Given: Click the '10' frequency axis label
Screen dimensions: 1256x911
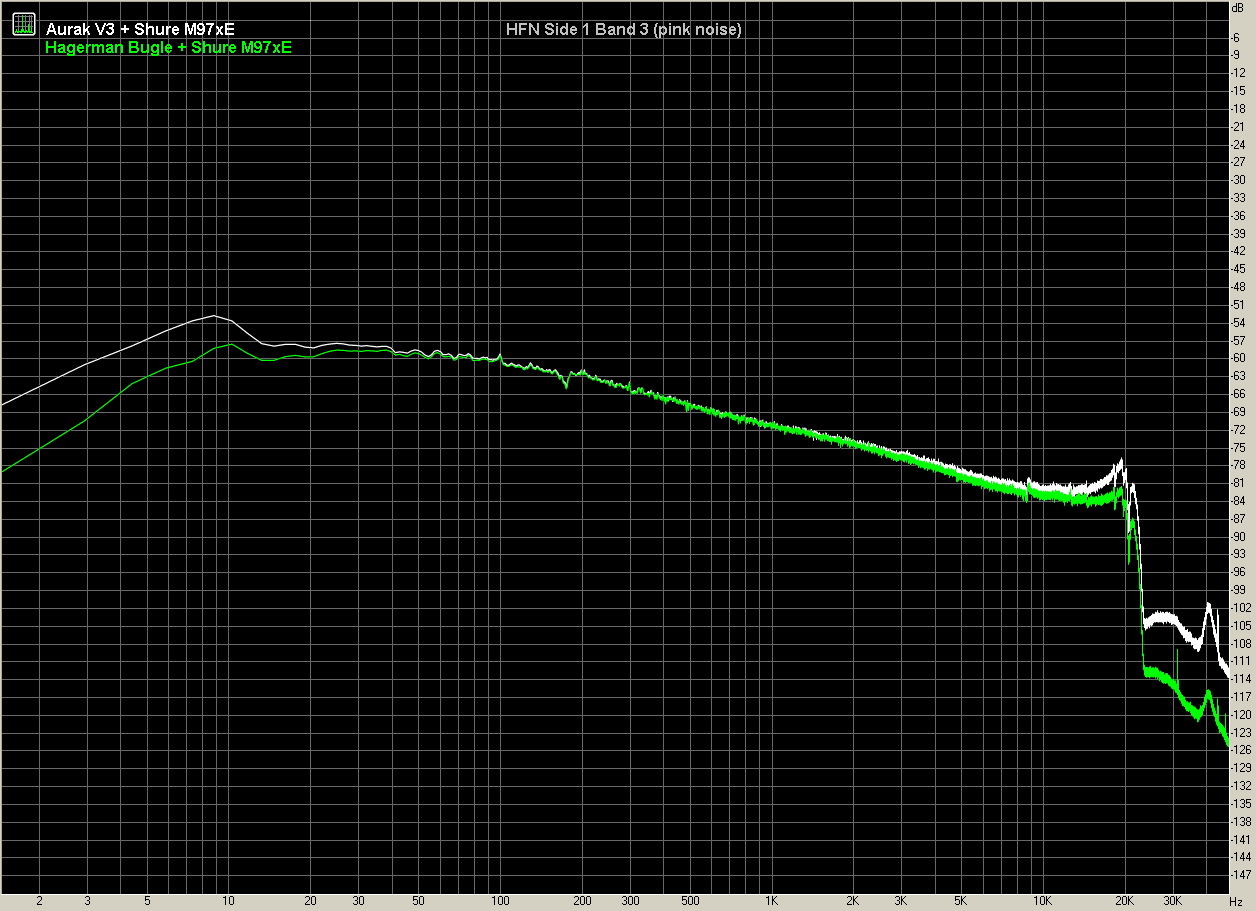Looking at the screenshot, I should point(229,900).
